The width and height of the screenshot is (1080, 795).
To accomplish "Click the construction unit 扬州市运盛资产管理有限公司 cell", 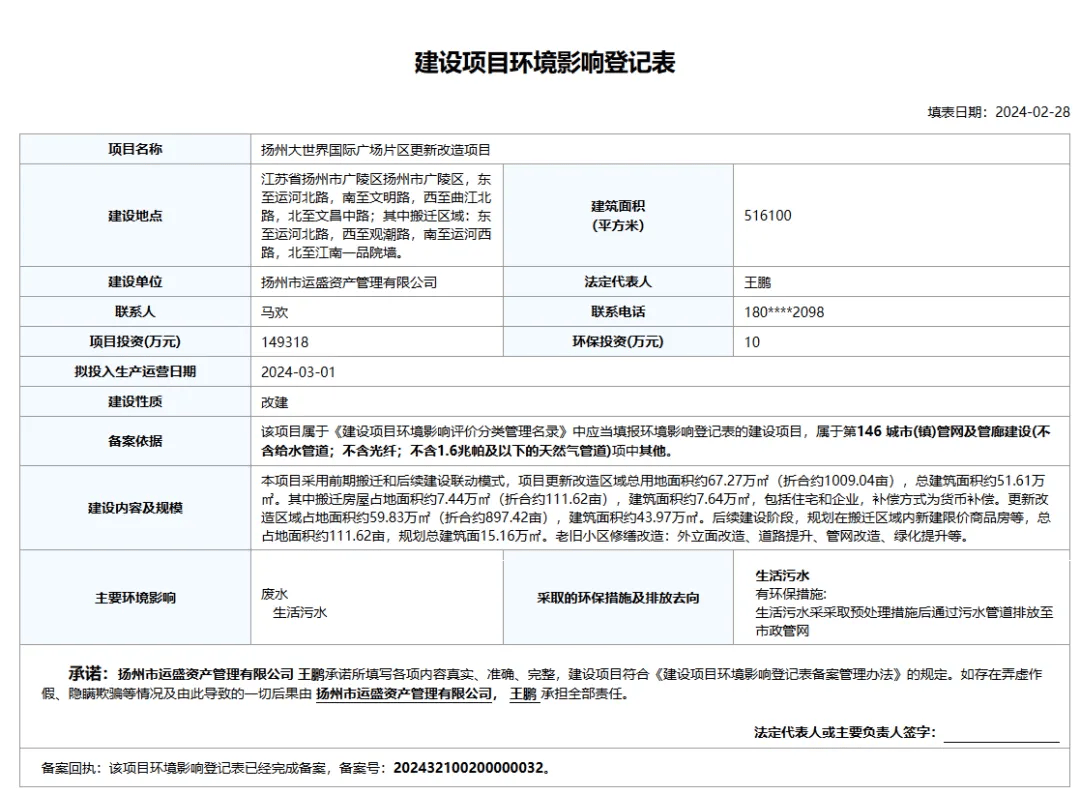I will point(349,282).
